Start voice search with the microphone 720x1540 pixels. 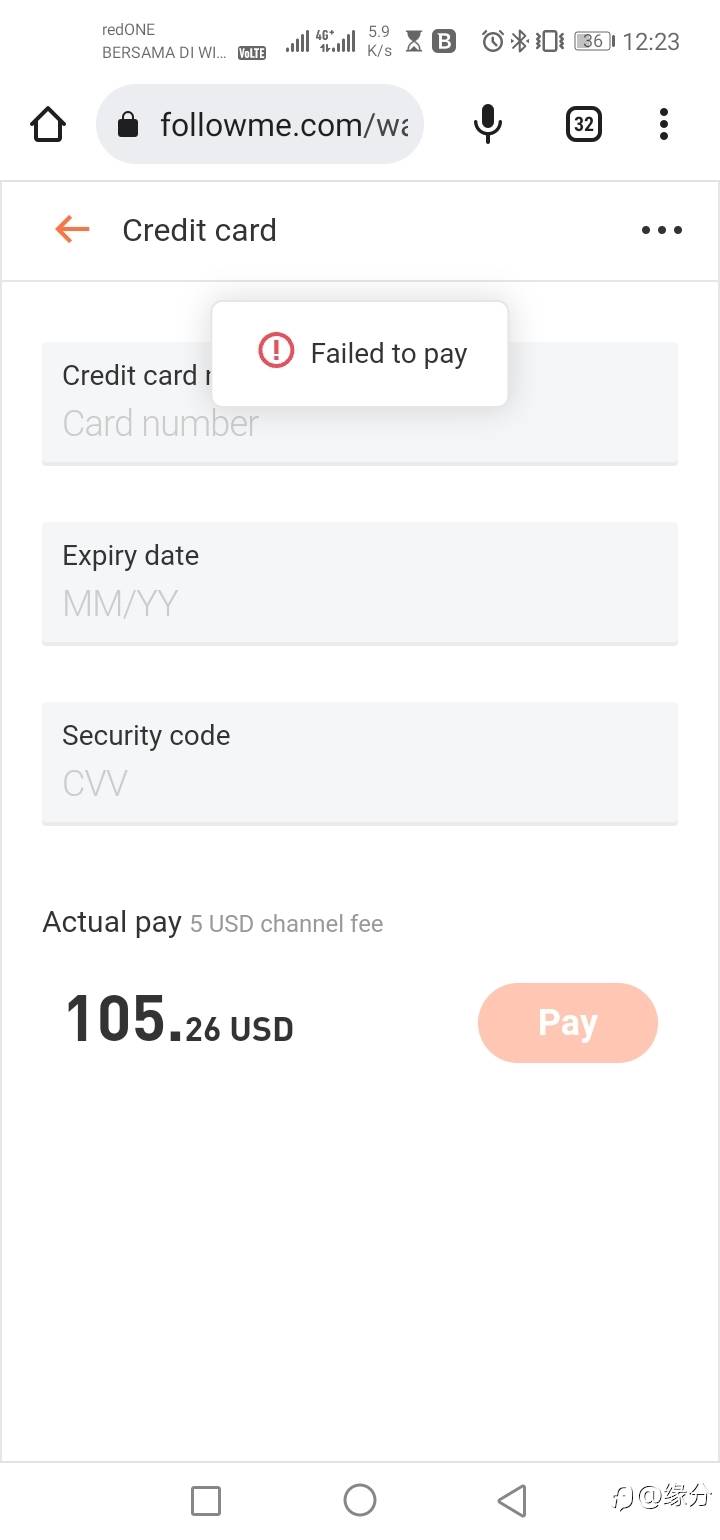(487, 124)
